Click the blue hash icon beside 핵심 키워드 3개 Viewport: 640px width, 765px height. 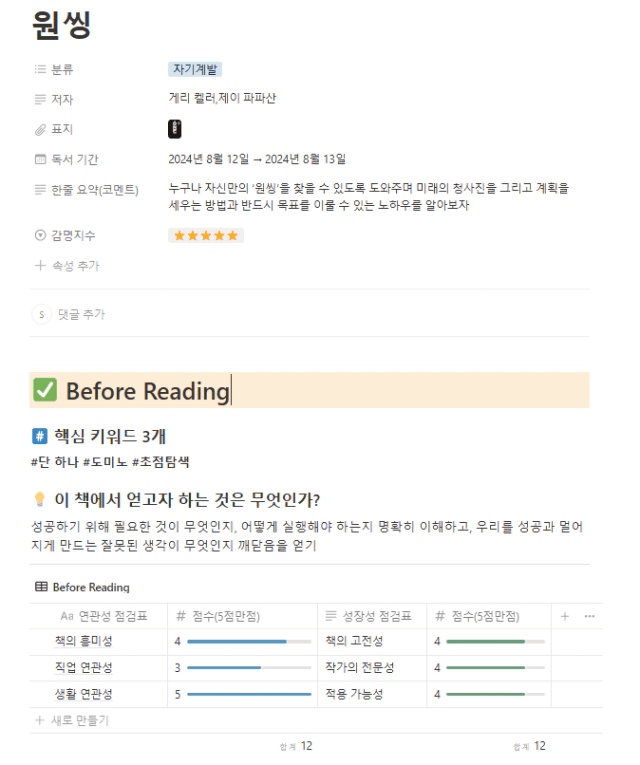(40, 436)
